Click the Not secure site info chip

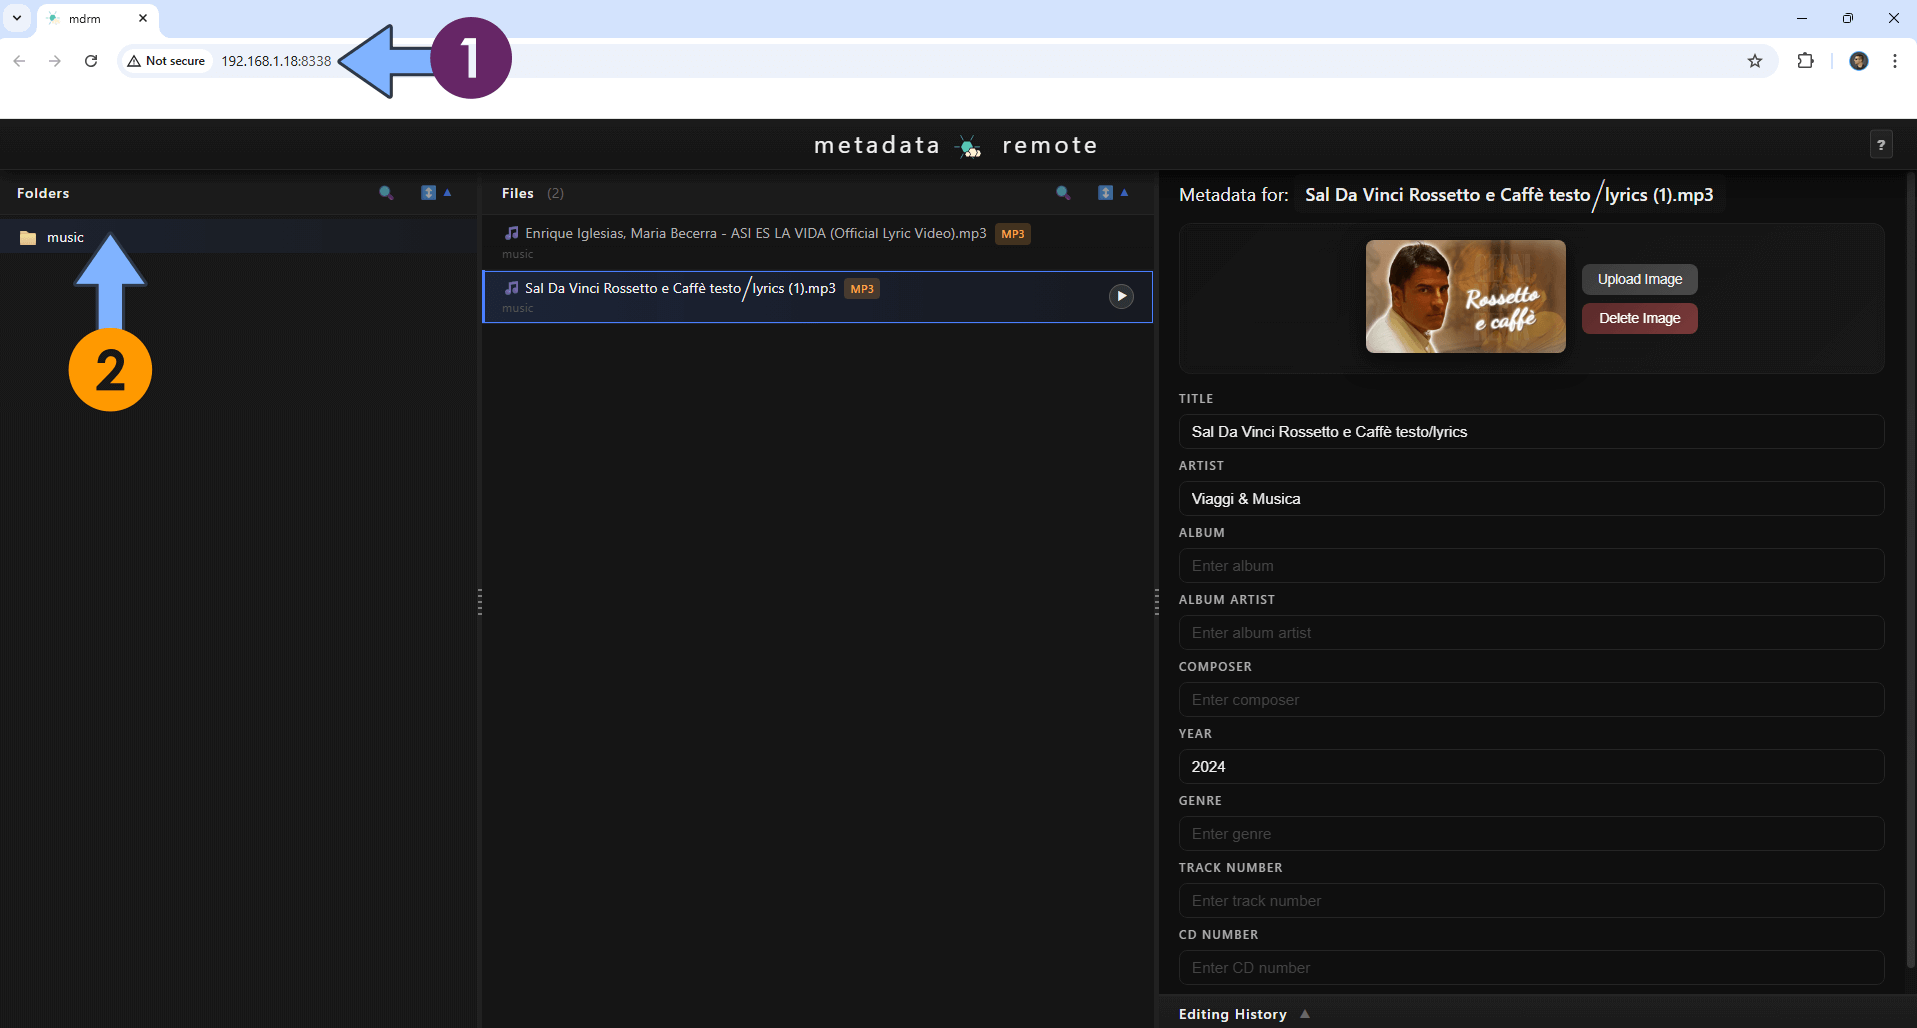click(166, 61)
